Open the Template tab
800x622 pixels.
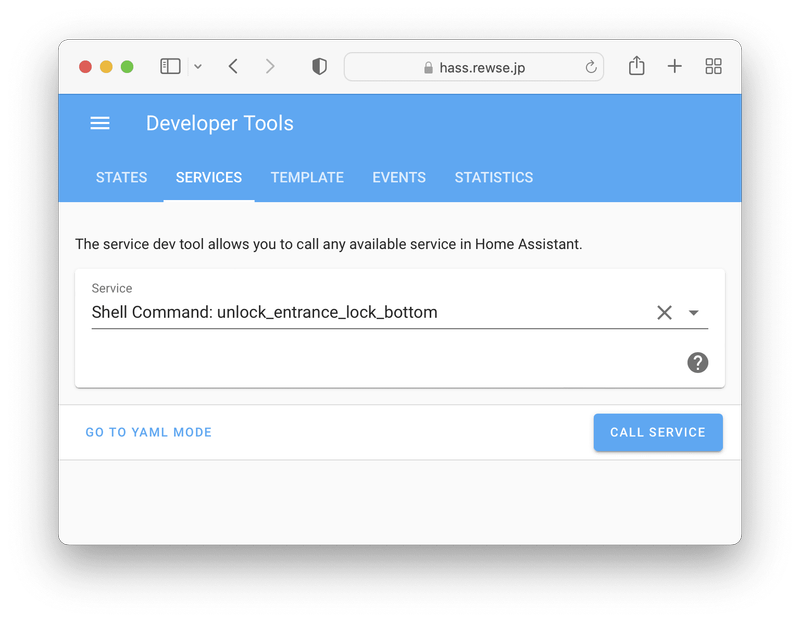[x=307, y=177]
